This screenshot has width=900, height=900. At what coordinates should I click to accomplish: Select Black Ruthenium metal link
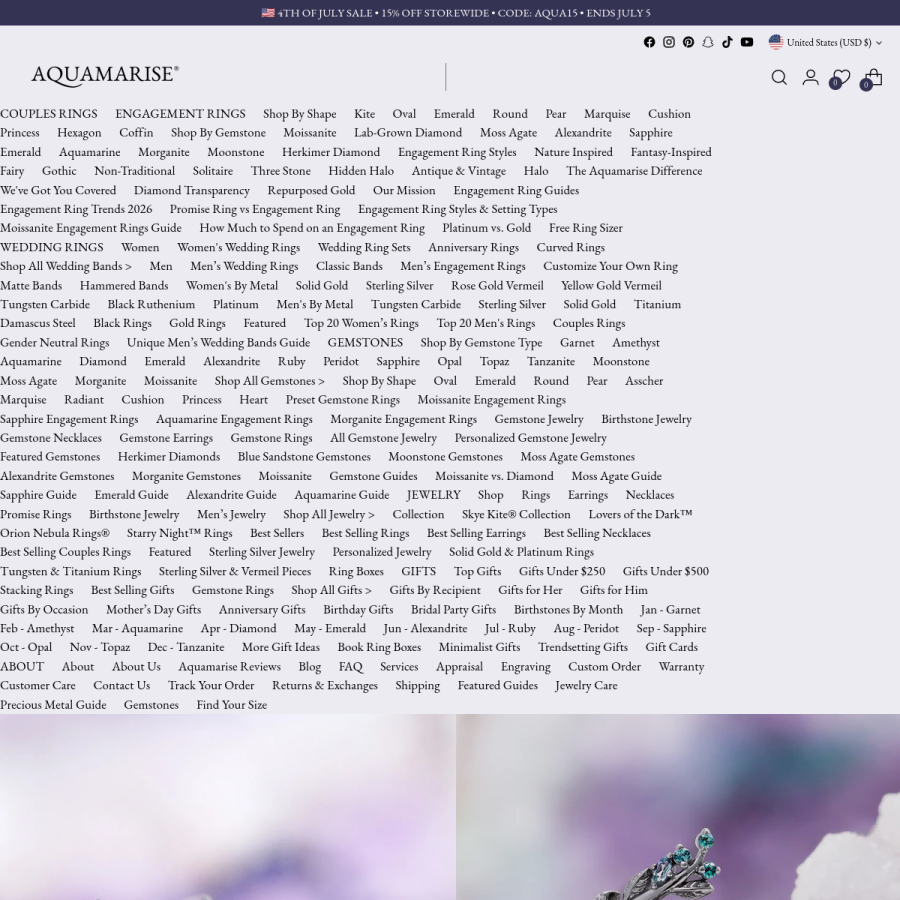coord(151,304)
